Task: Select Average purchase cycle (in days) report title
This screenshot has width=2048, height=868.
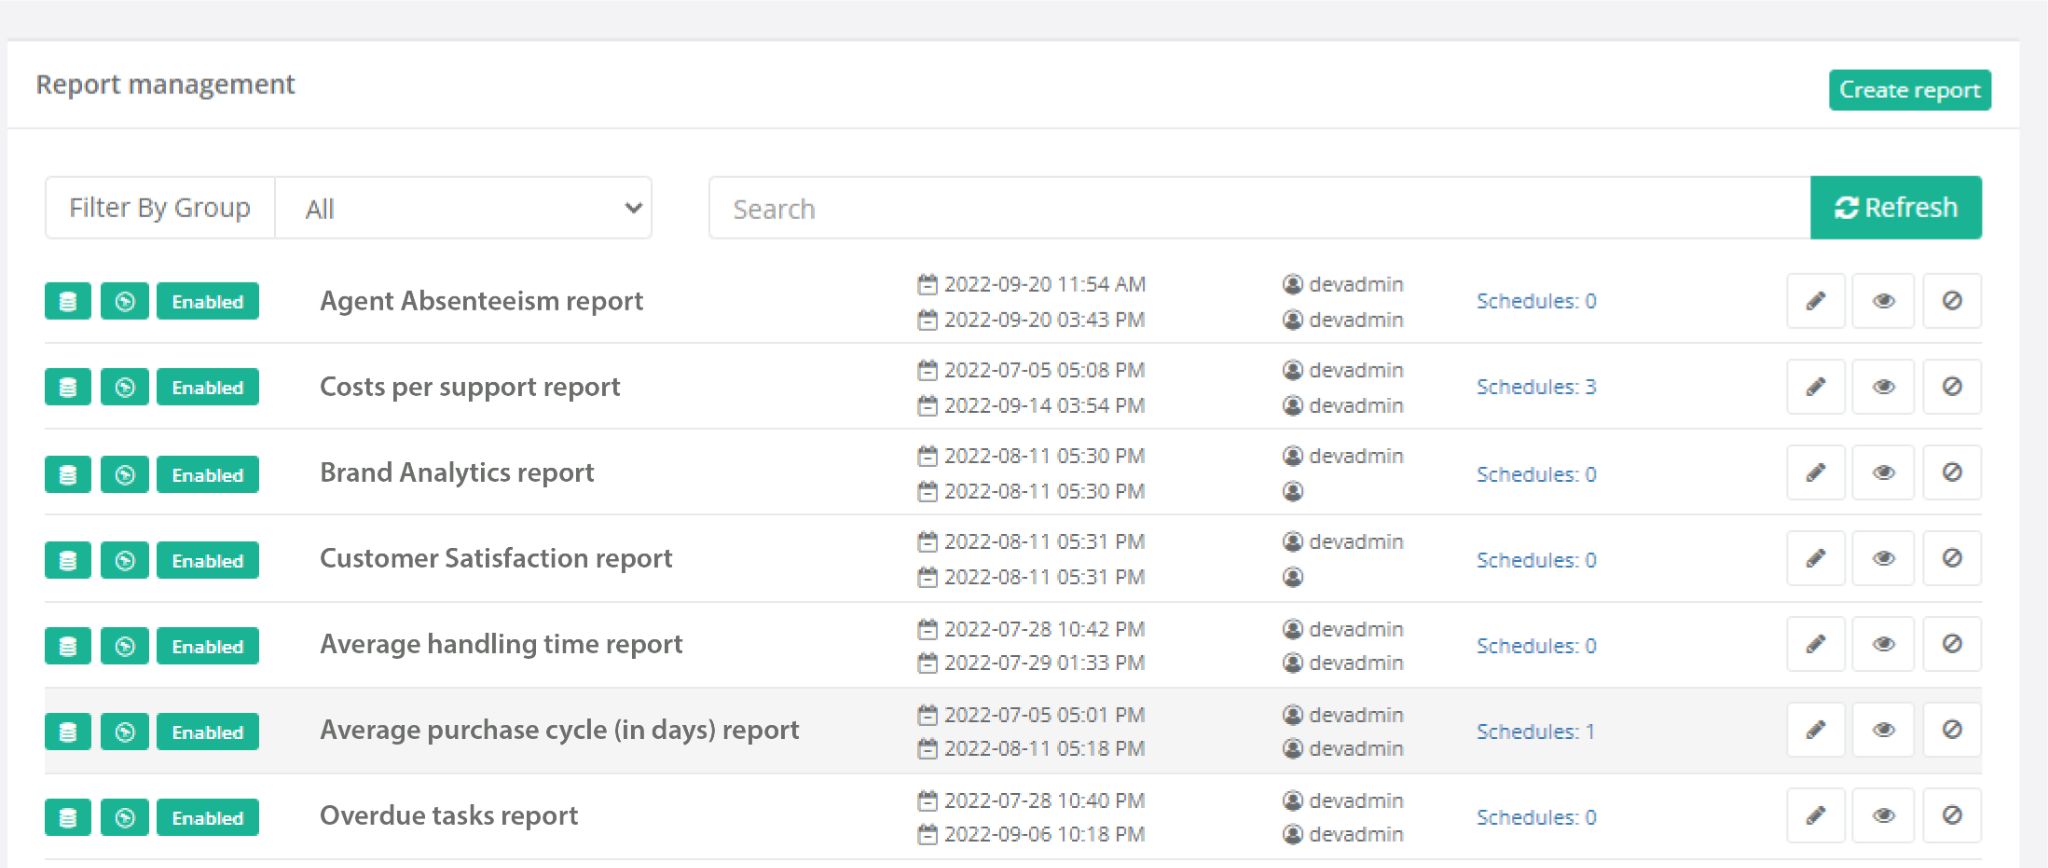Action: coord(559,731)
